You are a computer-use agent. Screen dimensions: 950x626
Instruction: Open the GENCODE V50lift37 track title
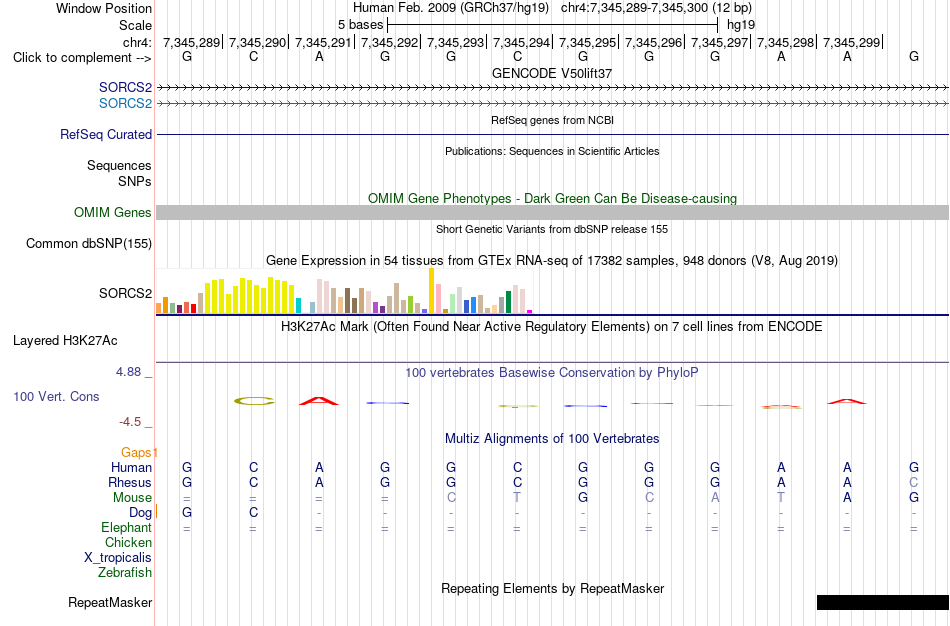tap(552, 73)
